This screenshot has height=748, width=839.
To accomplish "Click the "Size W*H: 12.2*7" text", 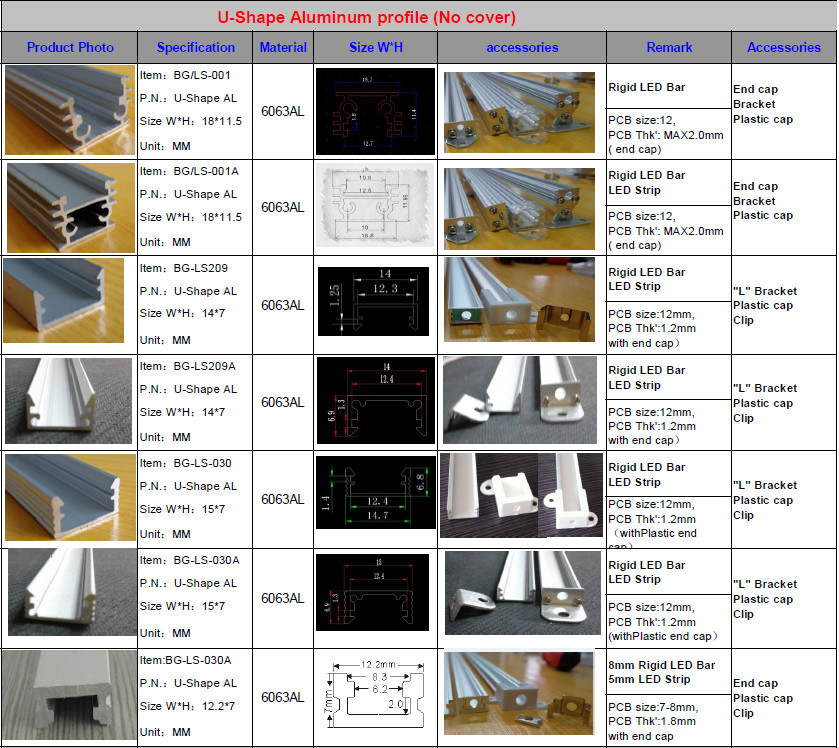I will pyautogui.click(x=189, y=707).
